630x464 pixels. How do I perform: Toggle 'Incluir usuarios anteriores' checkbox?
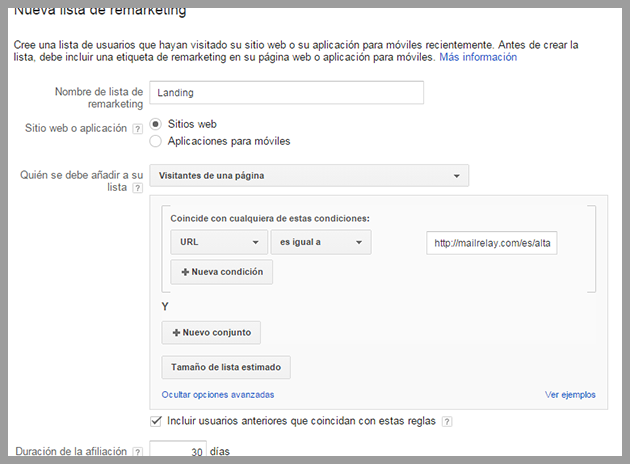pyautogui.click(x=155, y=421)
